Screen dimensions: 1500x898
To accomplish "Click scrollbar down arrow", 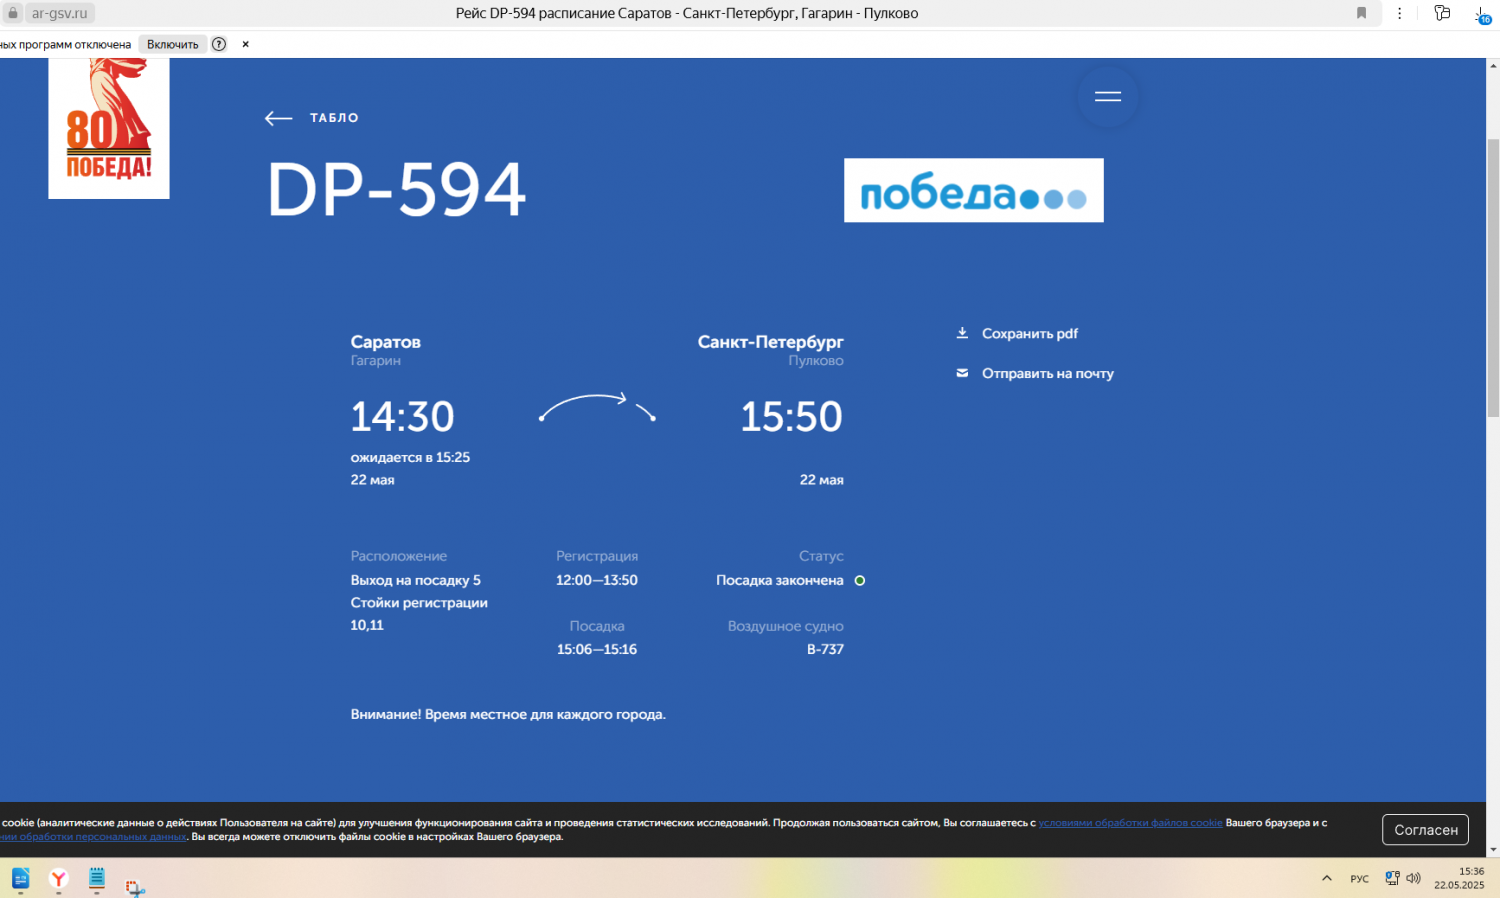I will coord(1493,849).
